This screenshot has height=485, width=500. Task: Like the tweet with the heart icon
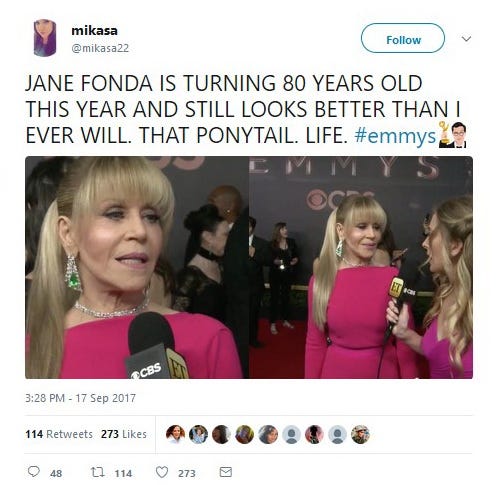click(162, 472)
